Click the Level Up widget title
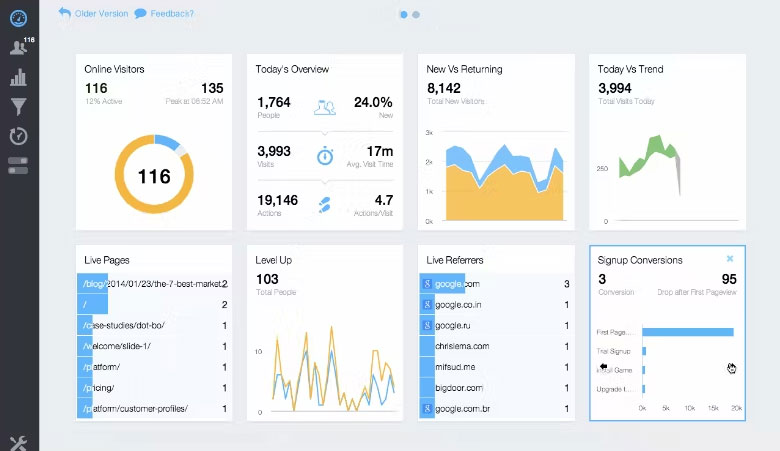 pyautogui.click(x=274, y=260)
